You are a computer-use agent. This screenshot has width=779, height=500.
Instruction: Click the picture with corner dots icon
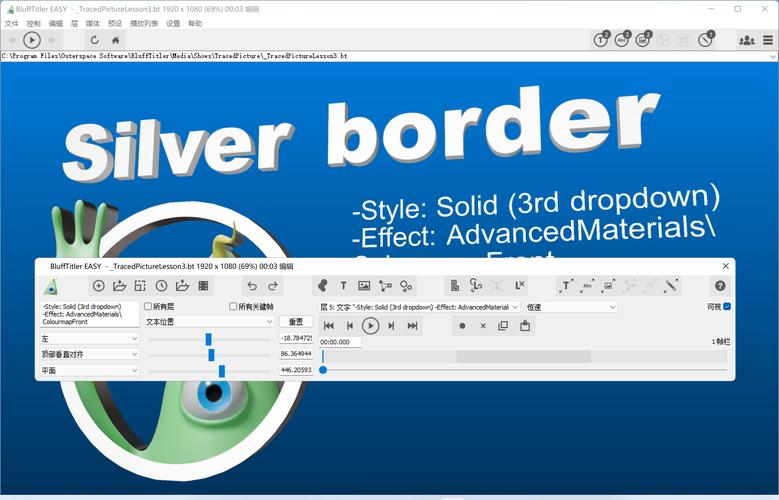click(x=608, y=286)
